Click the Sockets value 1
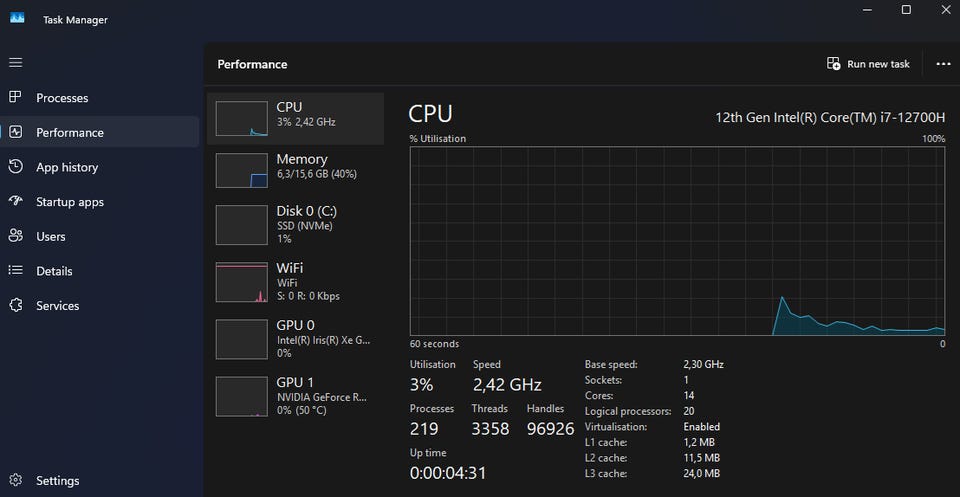The image size is (960, 497). coord(686,380)
